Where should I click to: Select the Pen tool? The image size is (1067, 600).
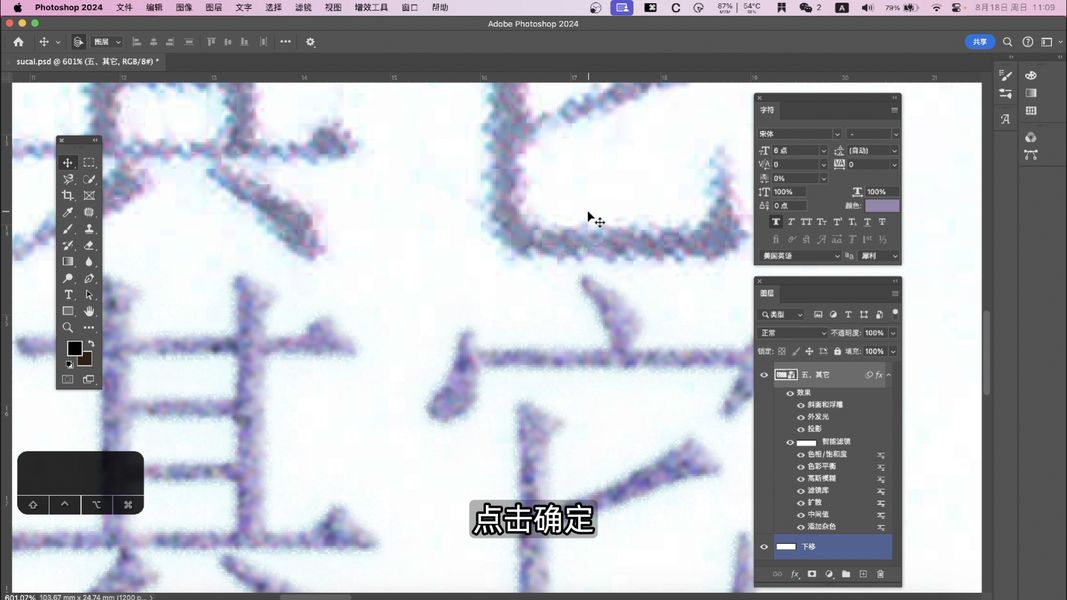click(89, 278)
